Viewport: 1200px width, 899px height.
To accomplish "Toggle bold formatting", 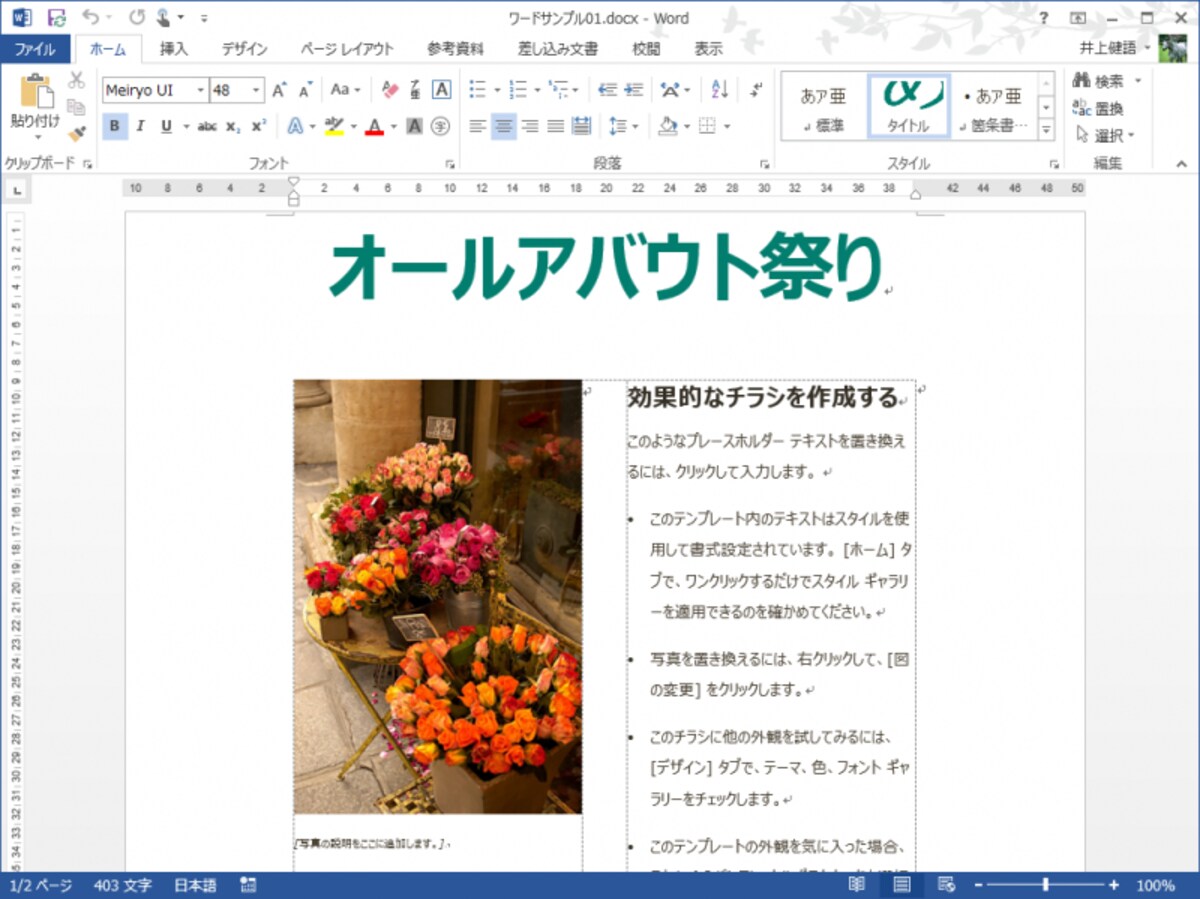I will pyautogui.click(x=115, y=126).
